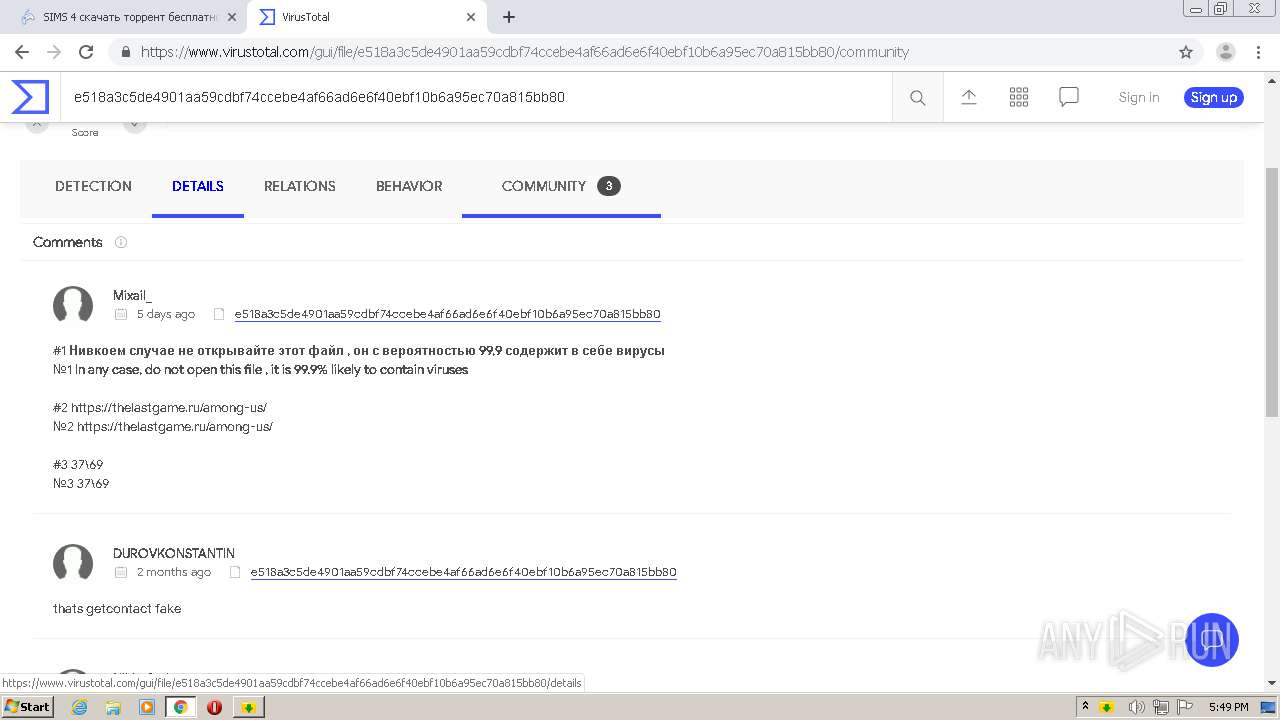The height and width of the screenshot is (720, 1280).
Task: Switch to the VirusTotal browser tab
Action: [367, 17]
